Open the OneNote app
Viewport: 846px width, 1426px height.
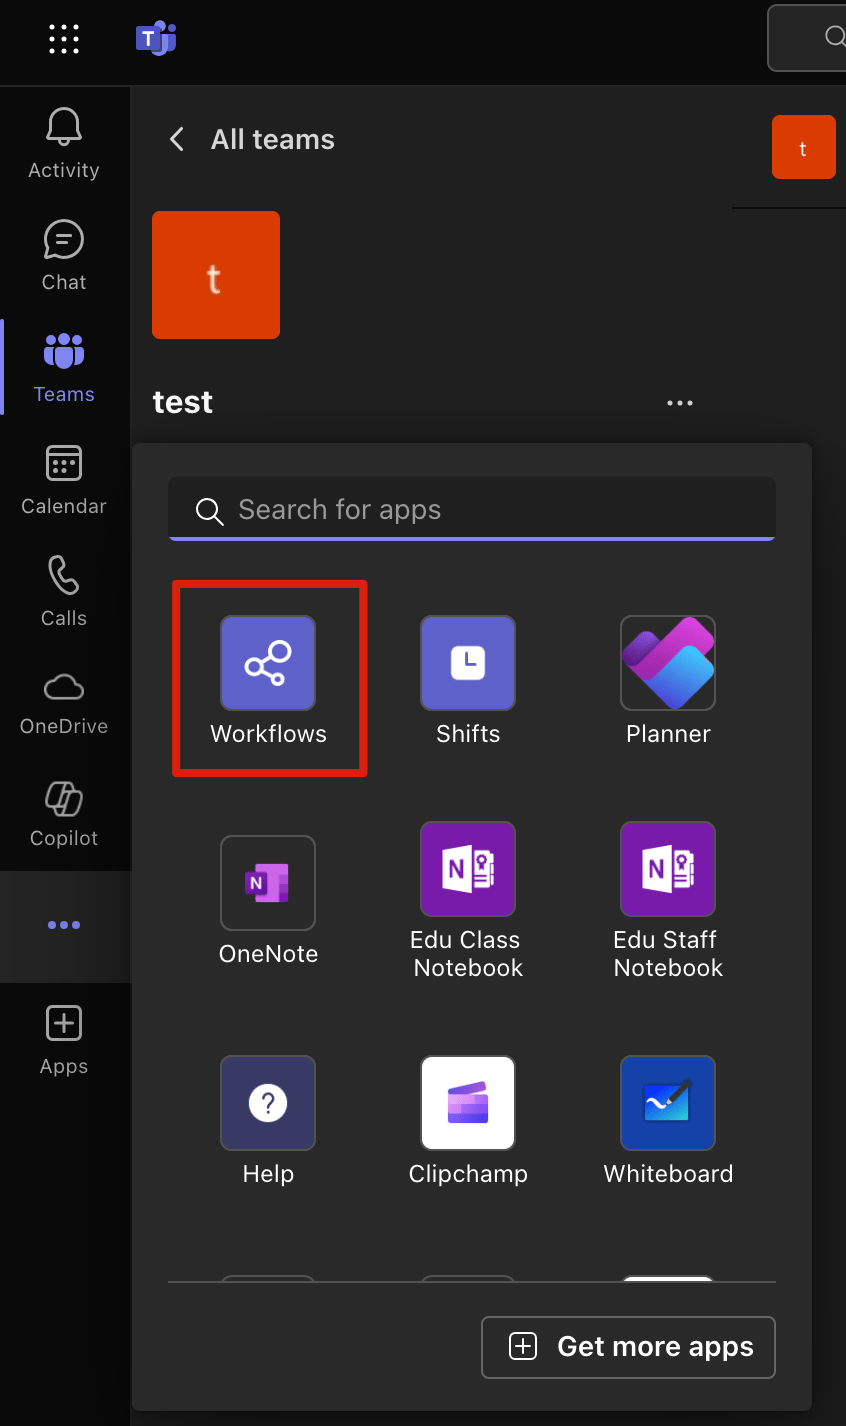268,900
